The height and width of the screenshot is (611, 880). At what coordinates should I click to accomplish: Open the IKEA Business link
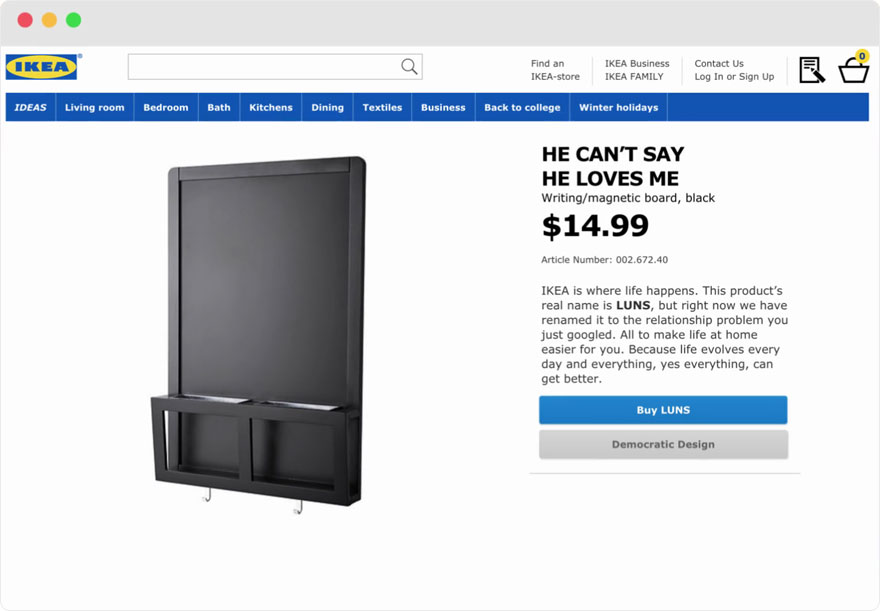pyautogui.click(x=637, y=64)
